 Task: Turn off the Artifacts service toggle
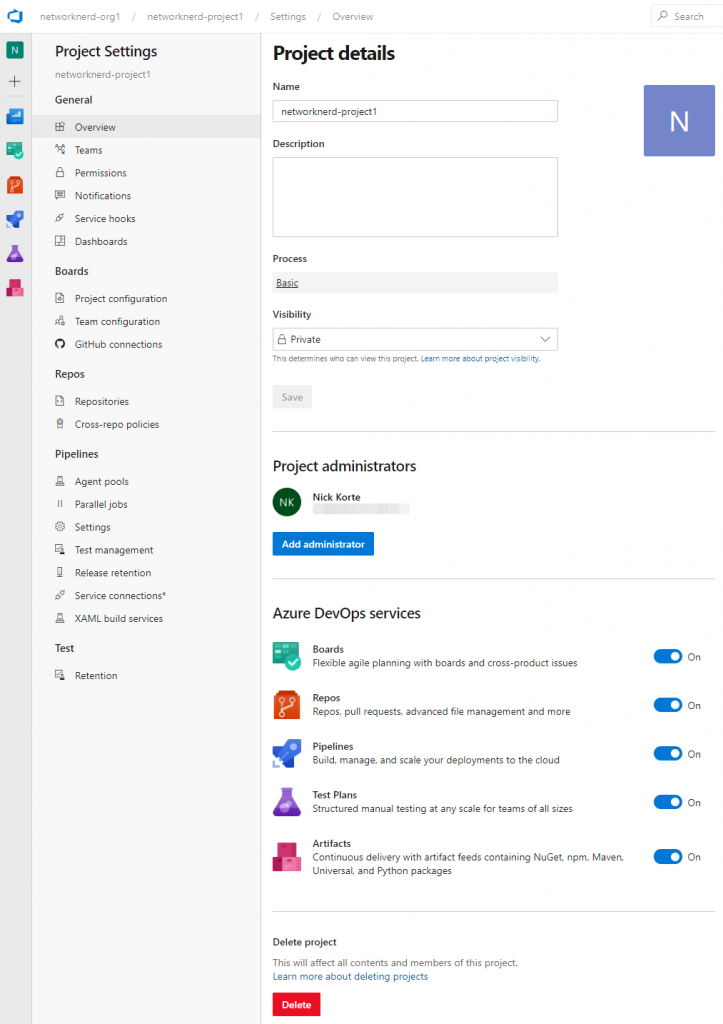coord(667,857)
